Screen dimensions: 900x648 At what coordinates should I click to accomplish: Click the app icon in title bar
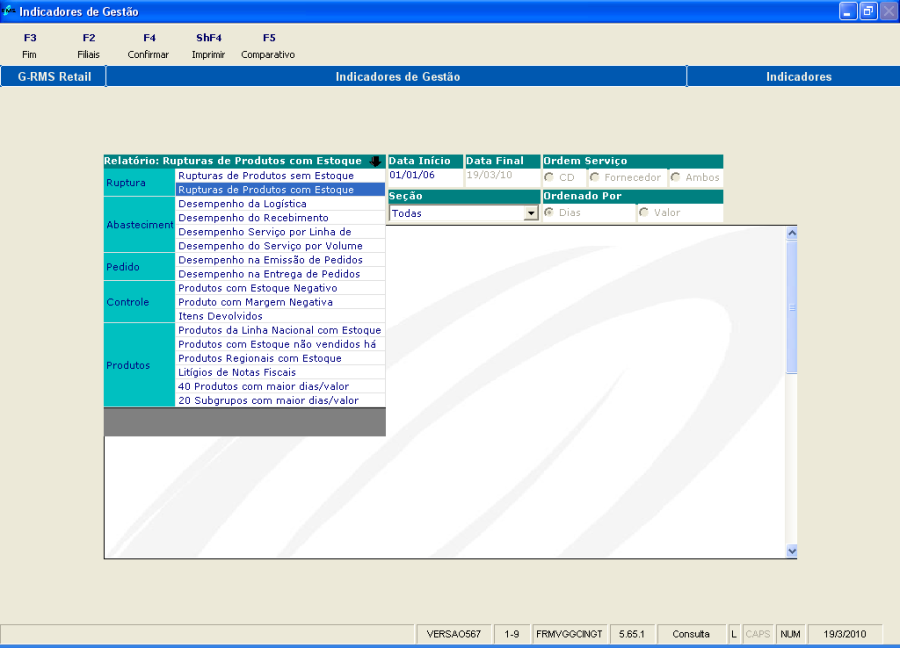coord(9,10)
